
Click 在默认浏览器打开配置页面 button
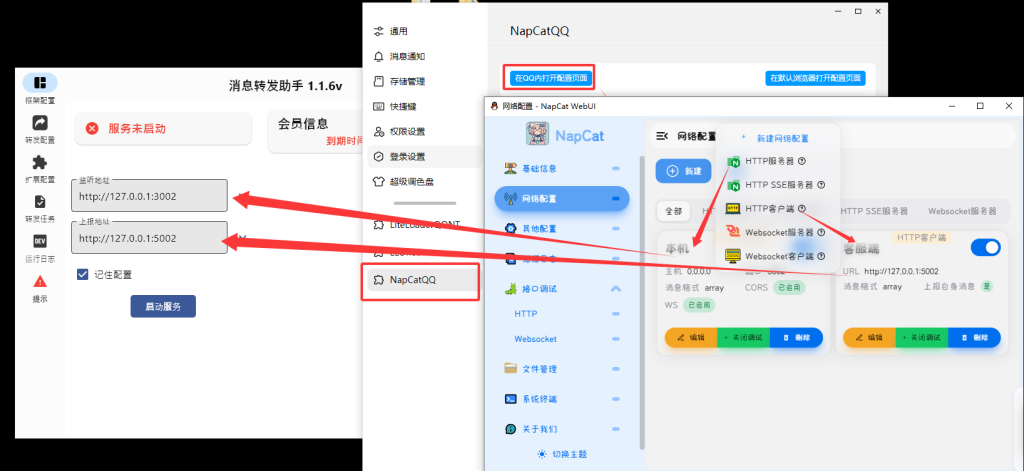pos(815,78)
